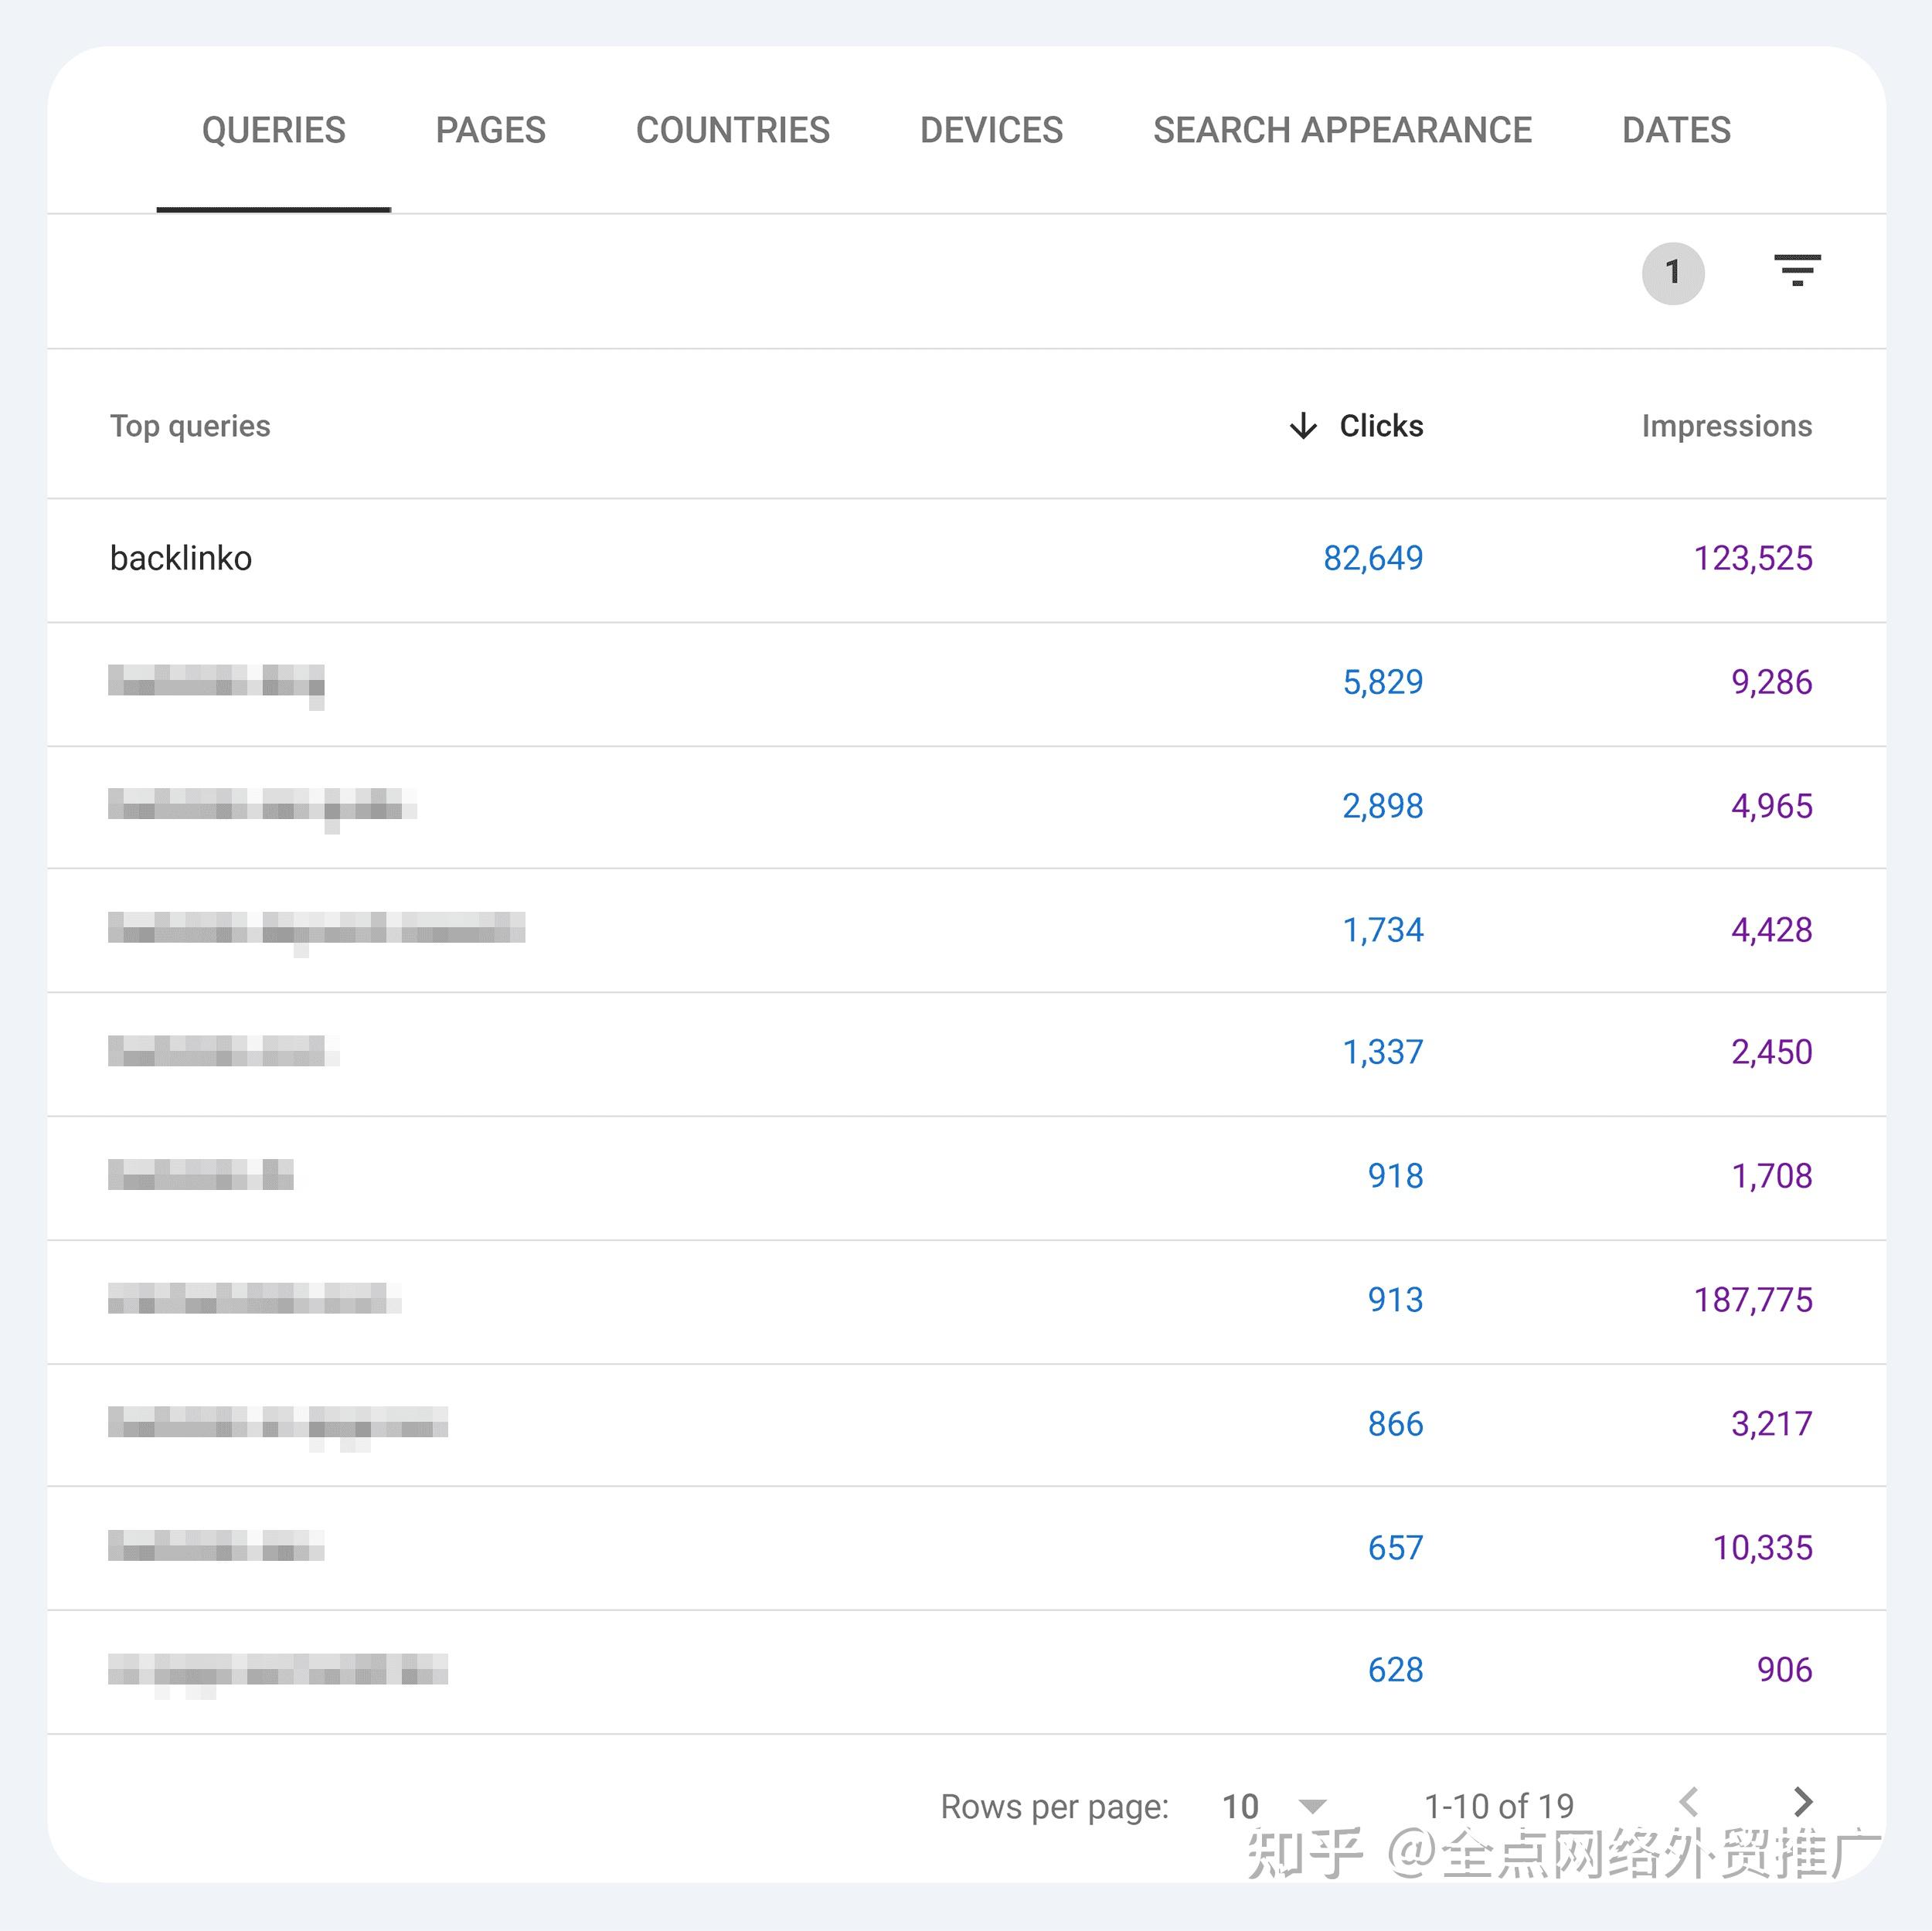Click the active filter count badge
Image resolution: width=1932 pixels, height=1931 pixels.
pyautogui.click(x=1673, y=273)
